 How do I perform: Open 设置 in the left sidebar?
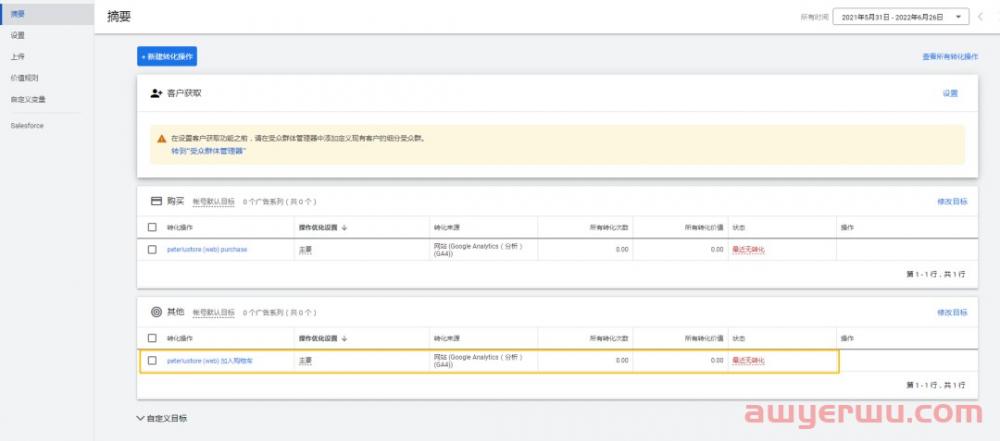pyautogui.click(x=18, y=35)
